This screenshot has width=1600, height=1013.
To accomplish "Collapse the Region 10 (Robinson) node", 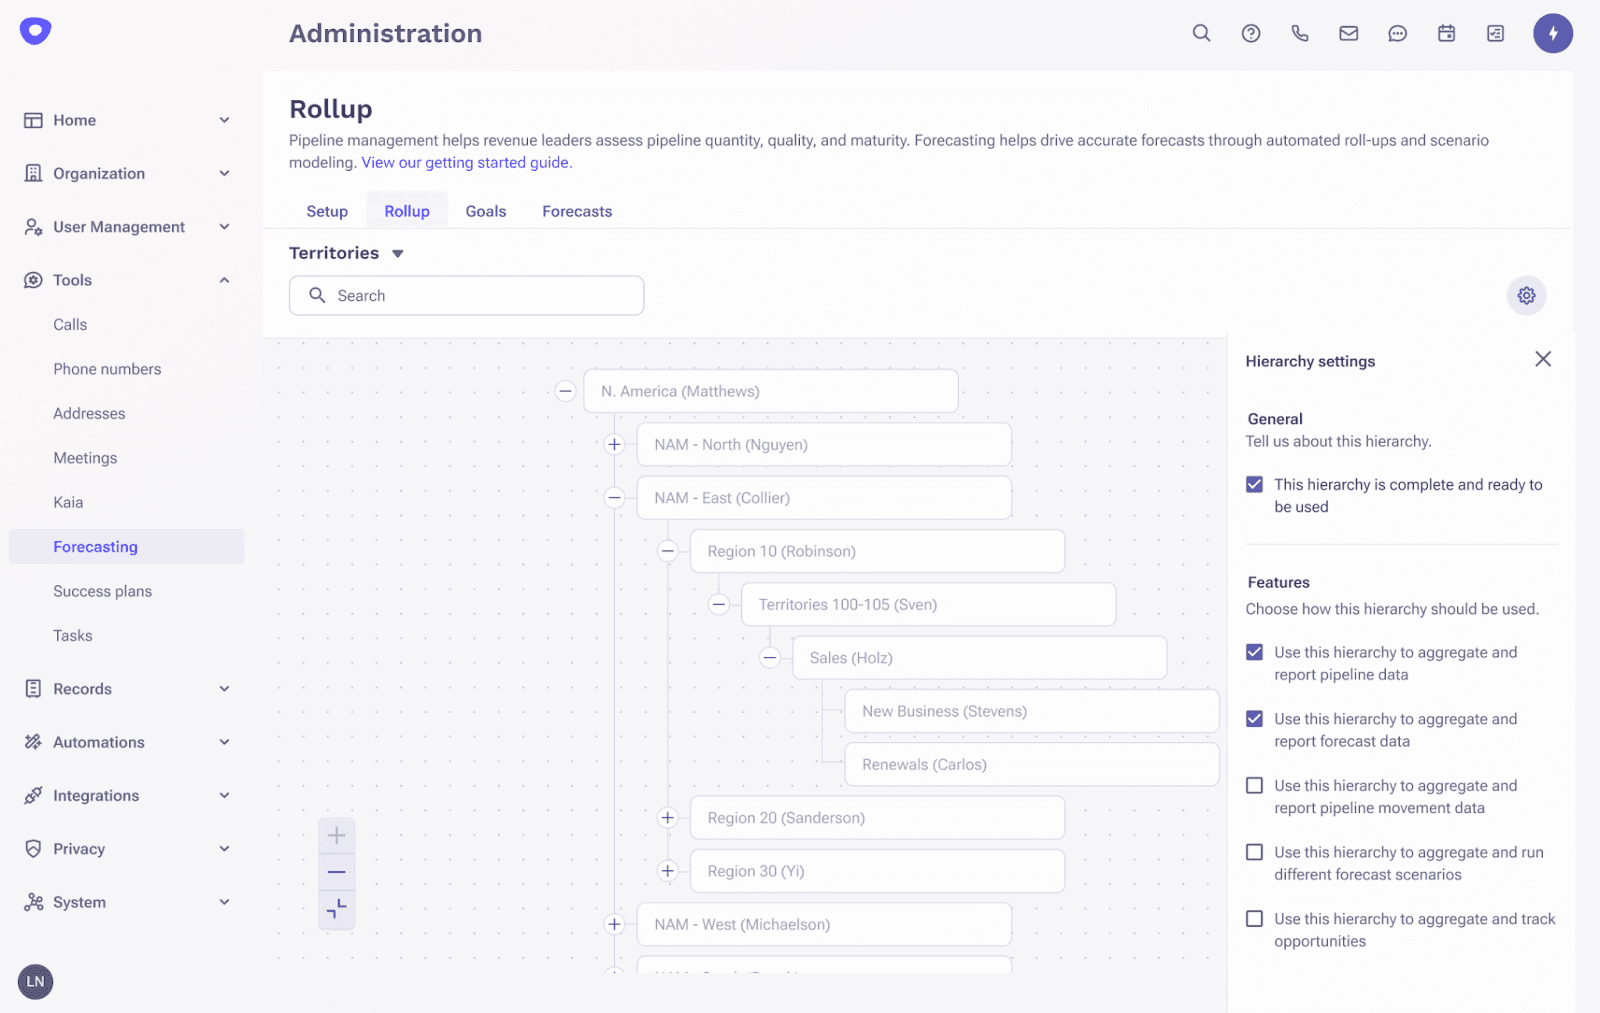I will coord(668,551).
